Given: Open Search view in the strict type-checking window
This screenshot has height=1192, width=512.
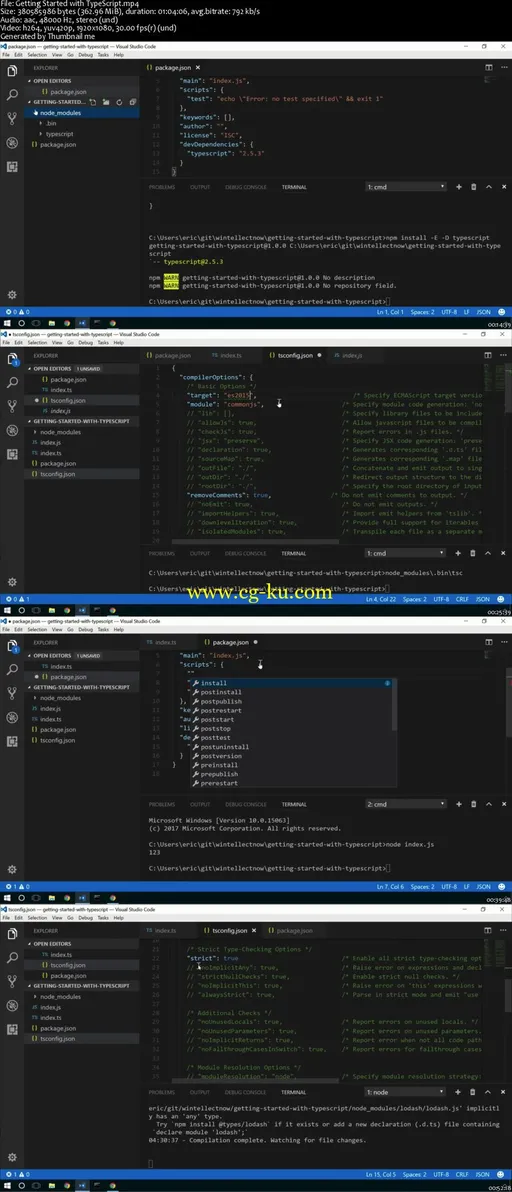Looking at the screenshot, I should (x=11, y=958).
